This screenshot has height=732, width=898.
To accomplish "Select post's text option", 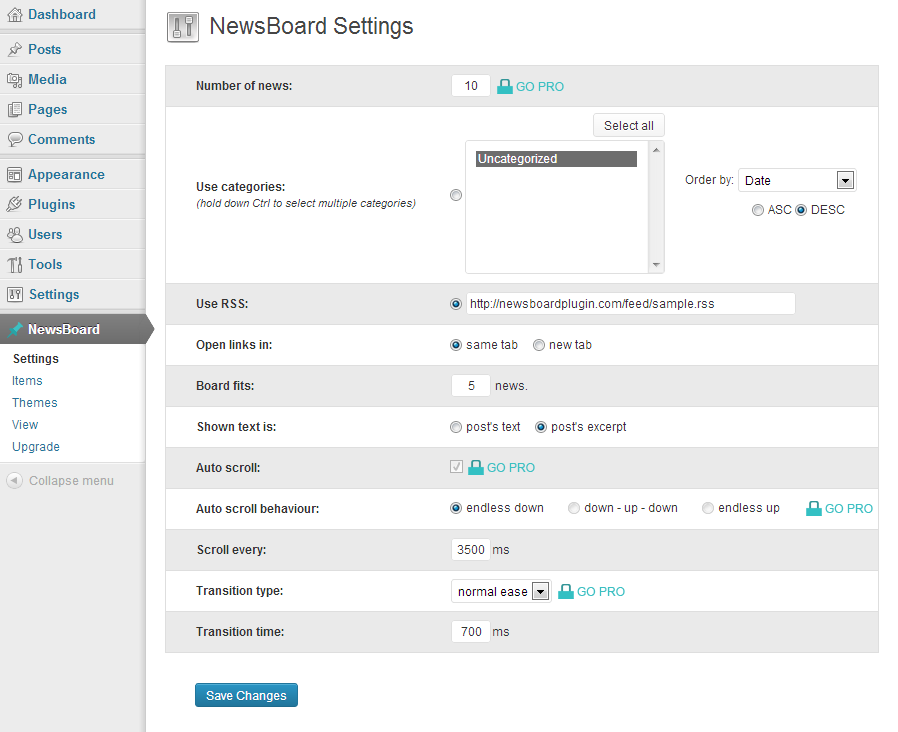I will pos(456,427).
